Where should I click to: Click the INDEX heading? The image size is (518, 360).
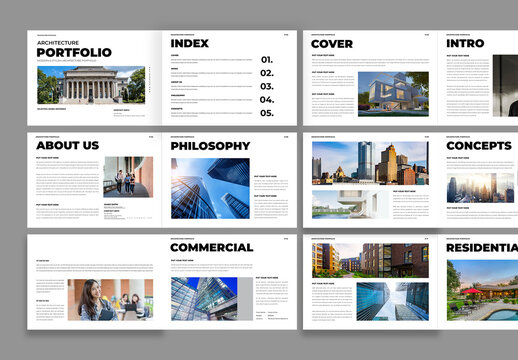[x=190, y=43]
